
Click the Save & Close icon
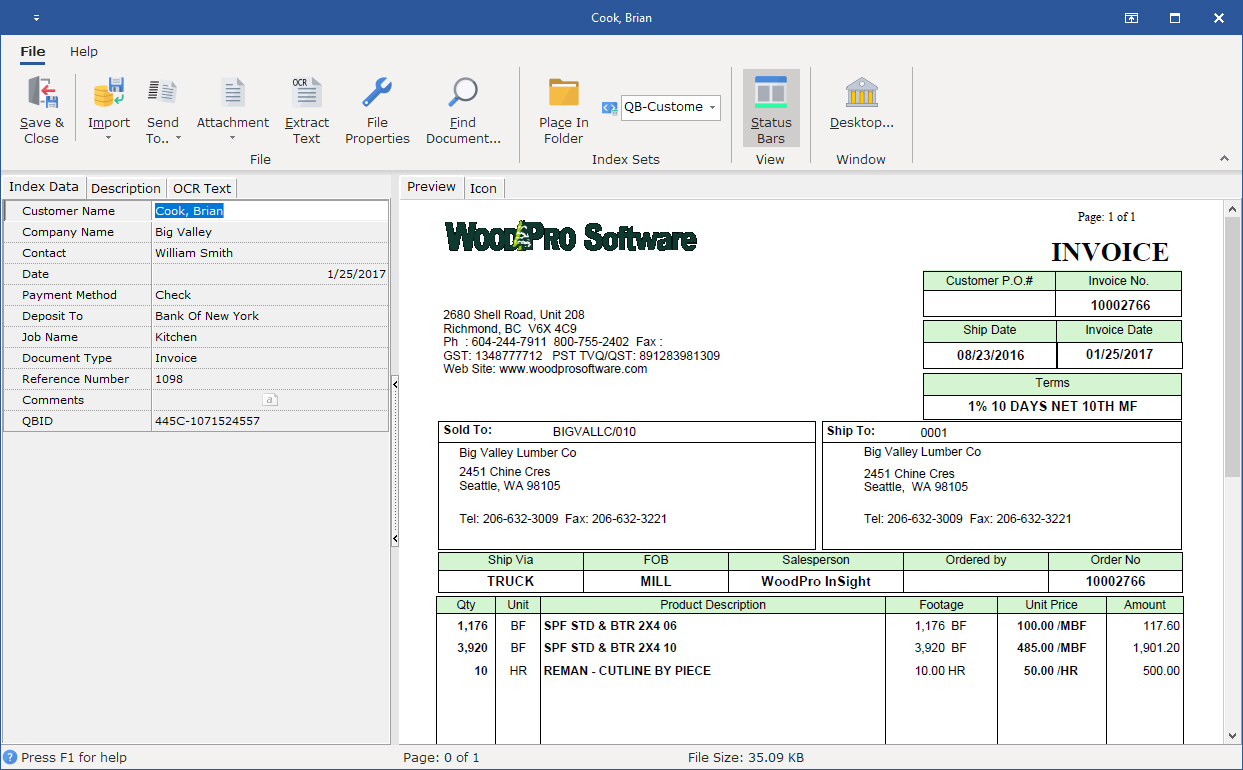41,92
